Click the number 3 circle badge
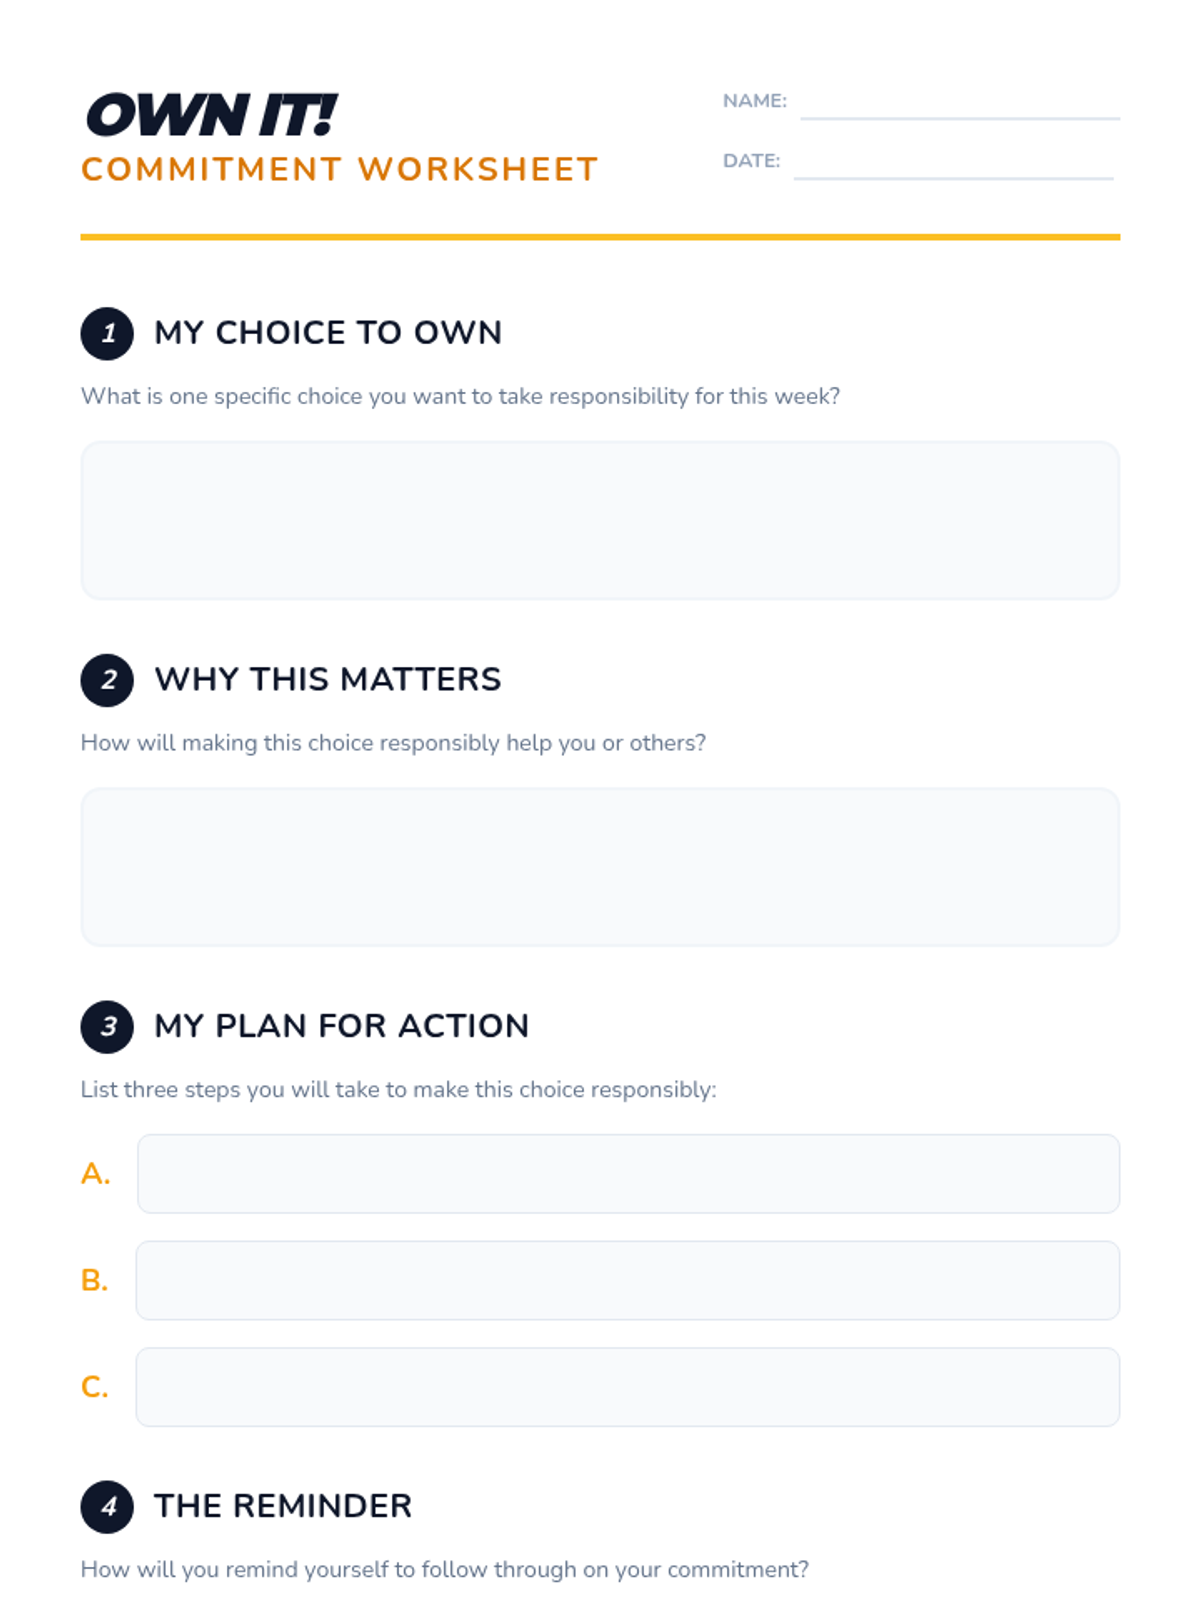 point(107,1026)
